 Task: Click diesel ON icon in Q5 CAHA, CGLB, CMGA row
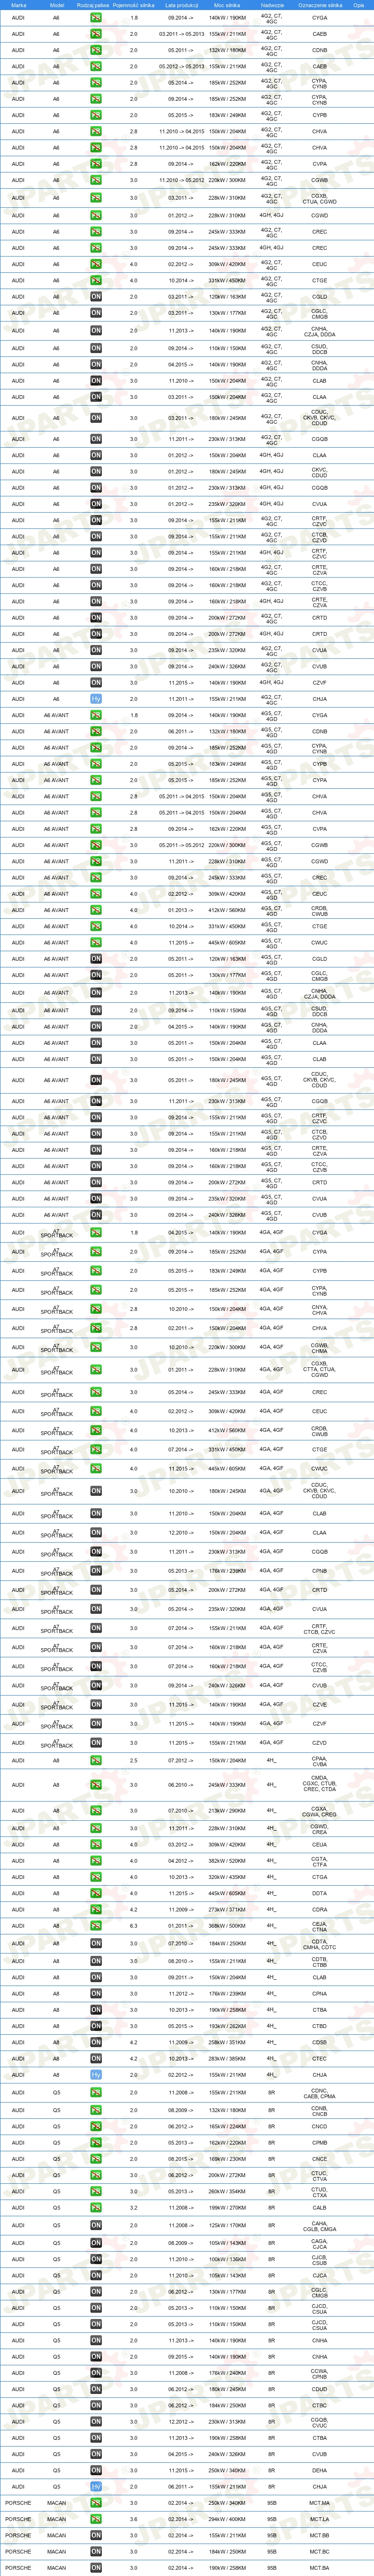pyautogui.click(x=96, y=2225)
